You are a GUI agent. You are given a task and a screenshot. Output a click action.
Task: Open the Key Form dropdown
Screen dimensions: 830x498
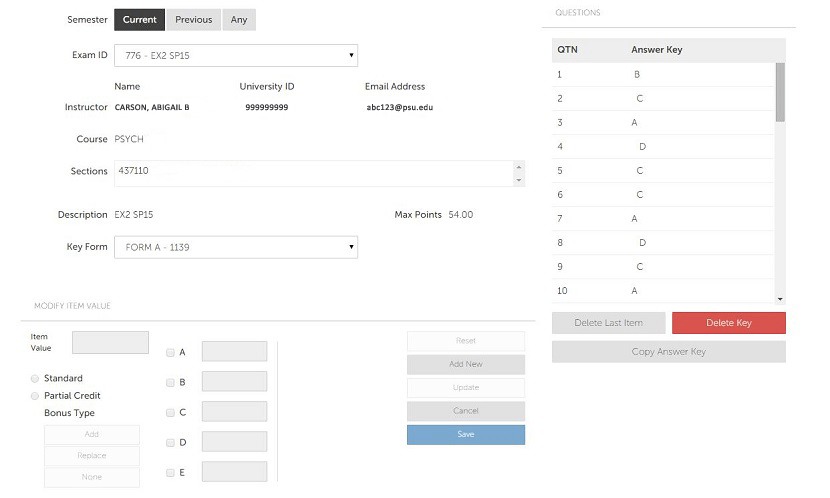pos(236,247)
